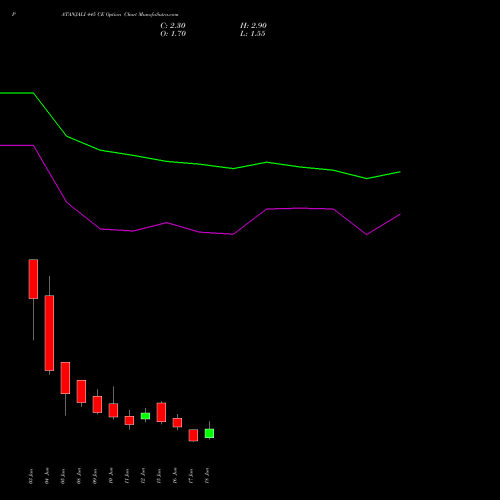Click the chart title text at the top
This screenshot has height=500, width=500.
click(x=120, y=15)
